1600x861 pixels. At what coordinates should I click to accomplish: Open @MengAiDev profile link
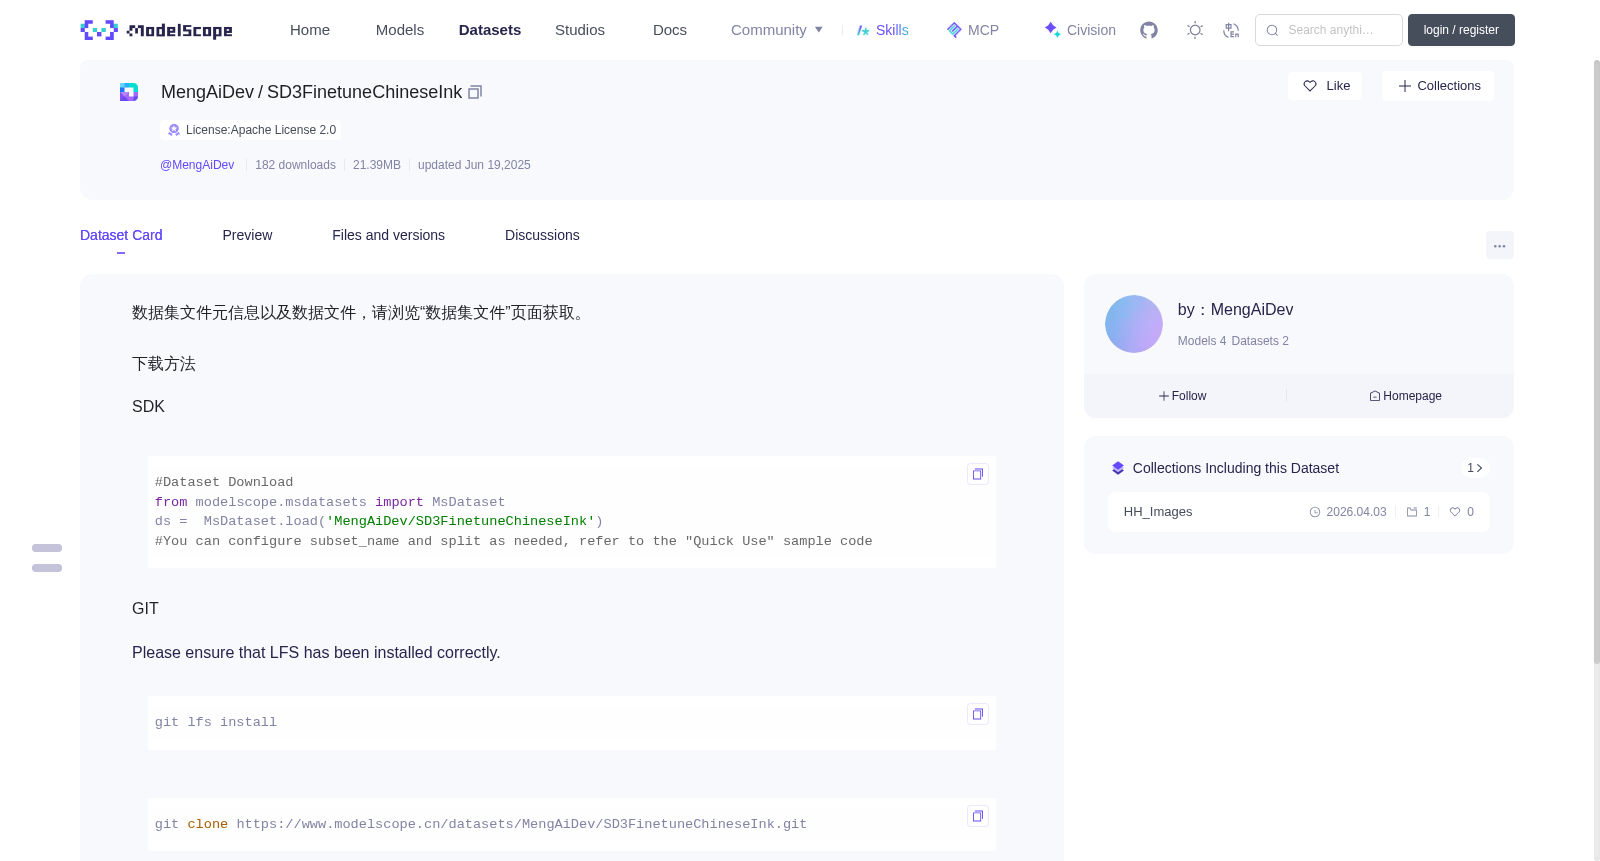tap(197, 165)
